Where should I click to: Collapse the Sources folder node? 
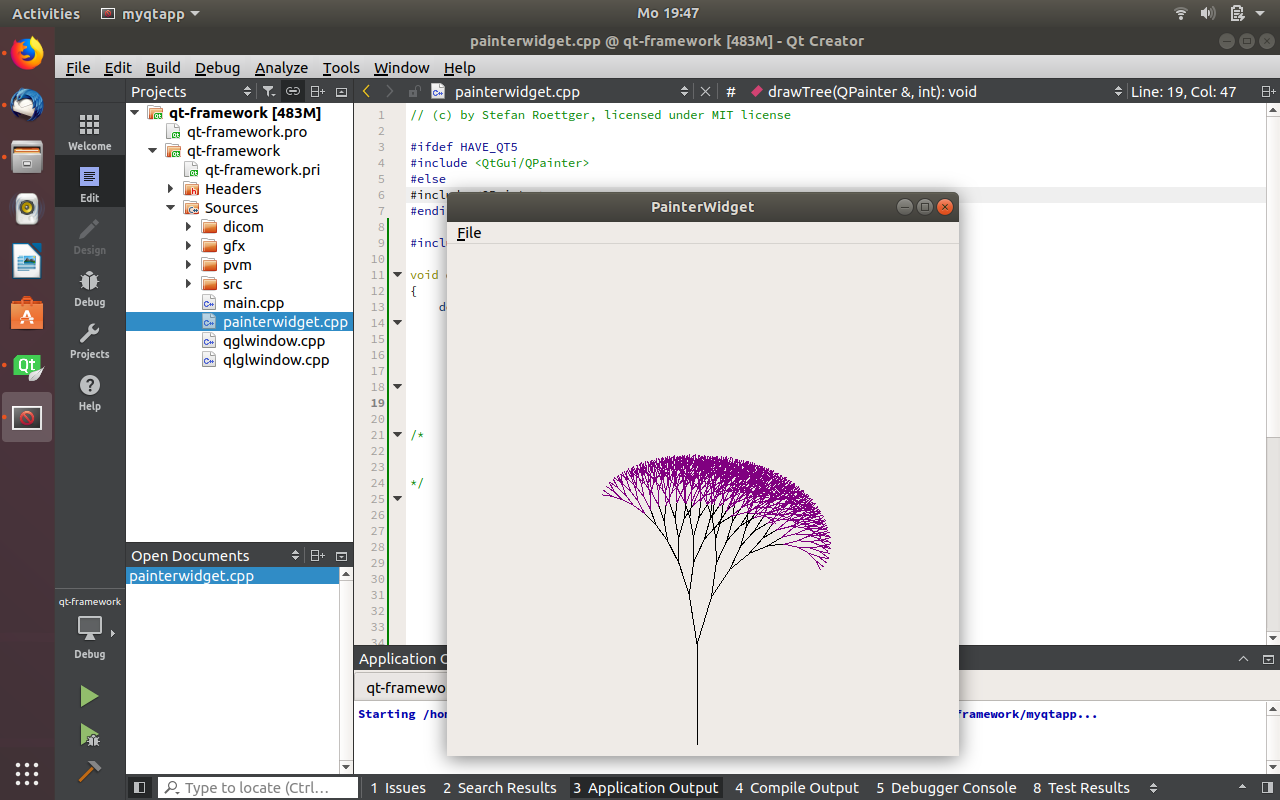[x=170, y=208]
